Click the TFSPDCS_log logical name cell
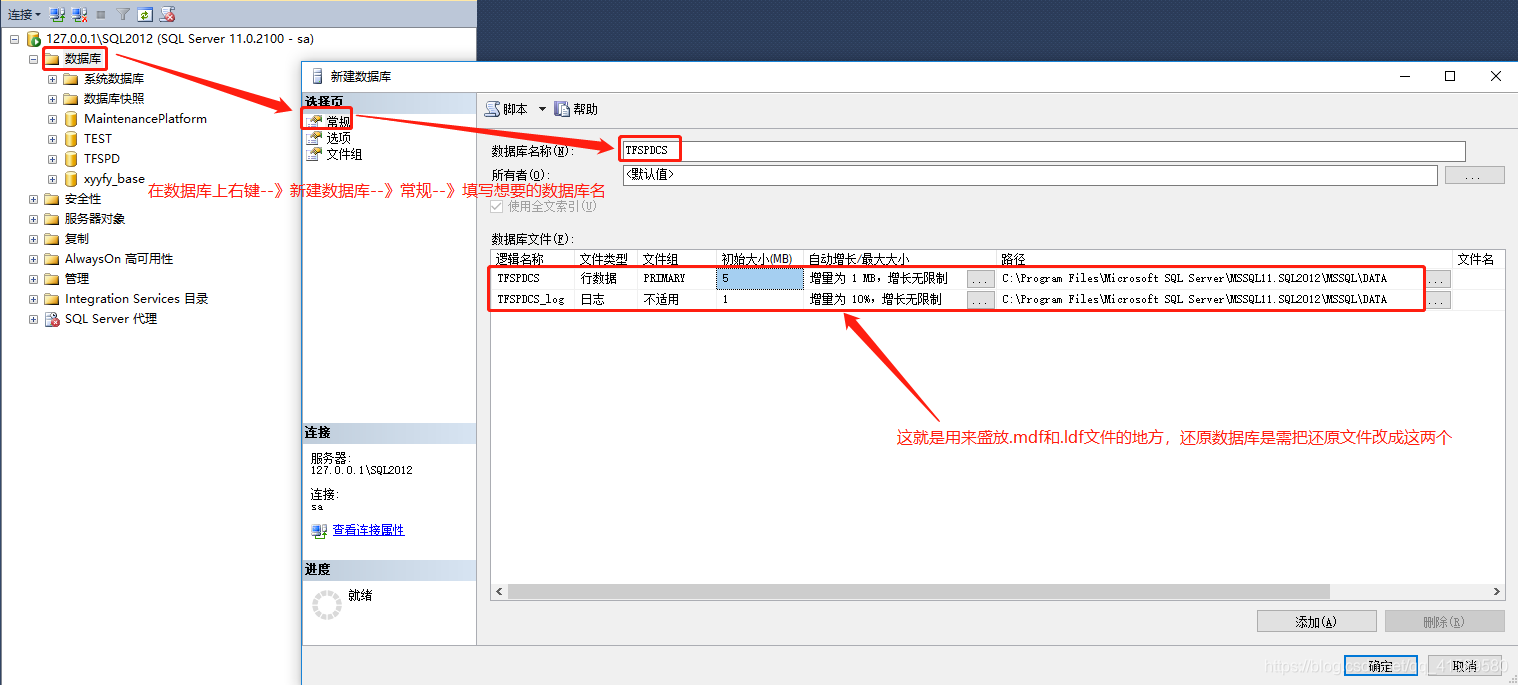The height and width of the screenshot is (685, 1518). click(533, 299)
